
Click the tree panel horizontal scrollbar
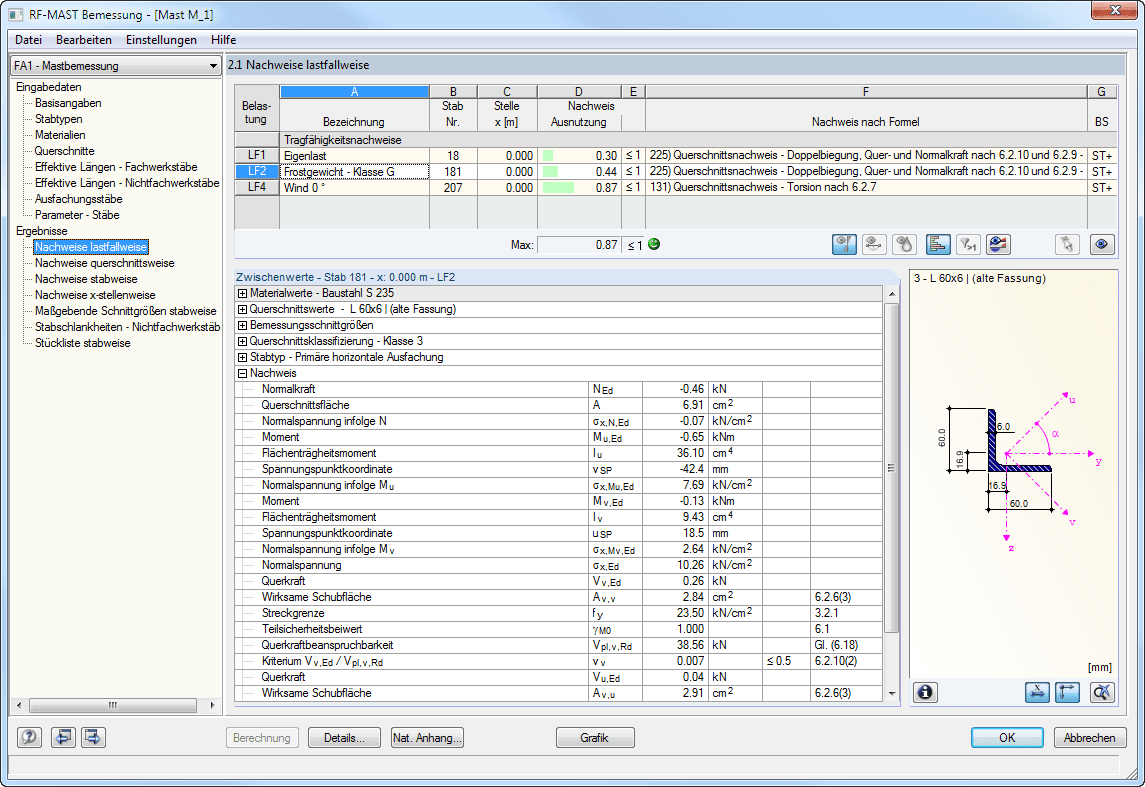click(x=115, y=705)
